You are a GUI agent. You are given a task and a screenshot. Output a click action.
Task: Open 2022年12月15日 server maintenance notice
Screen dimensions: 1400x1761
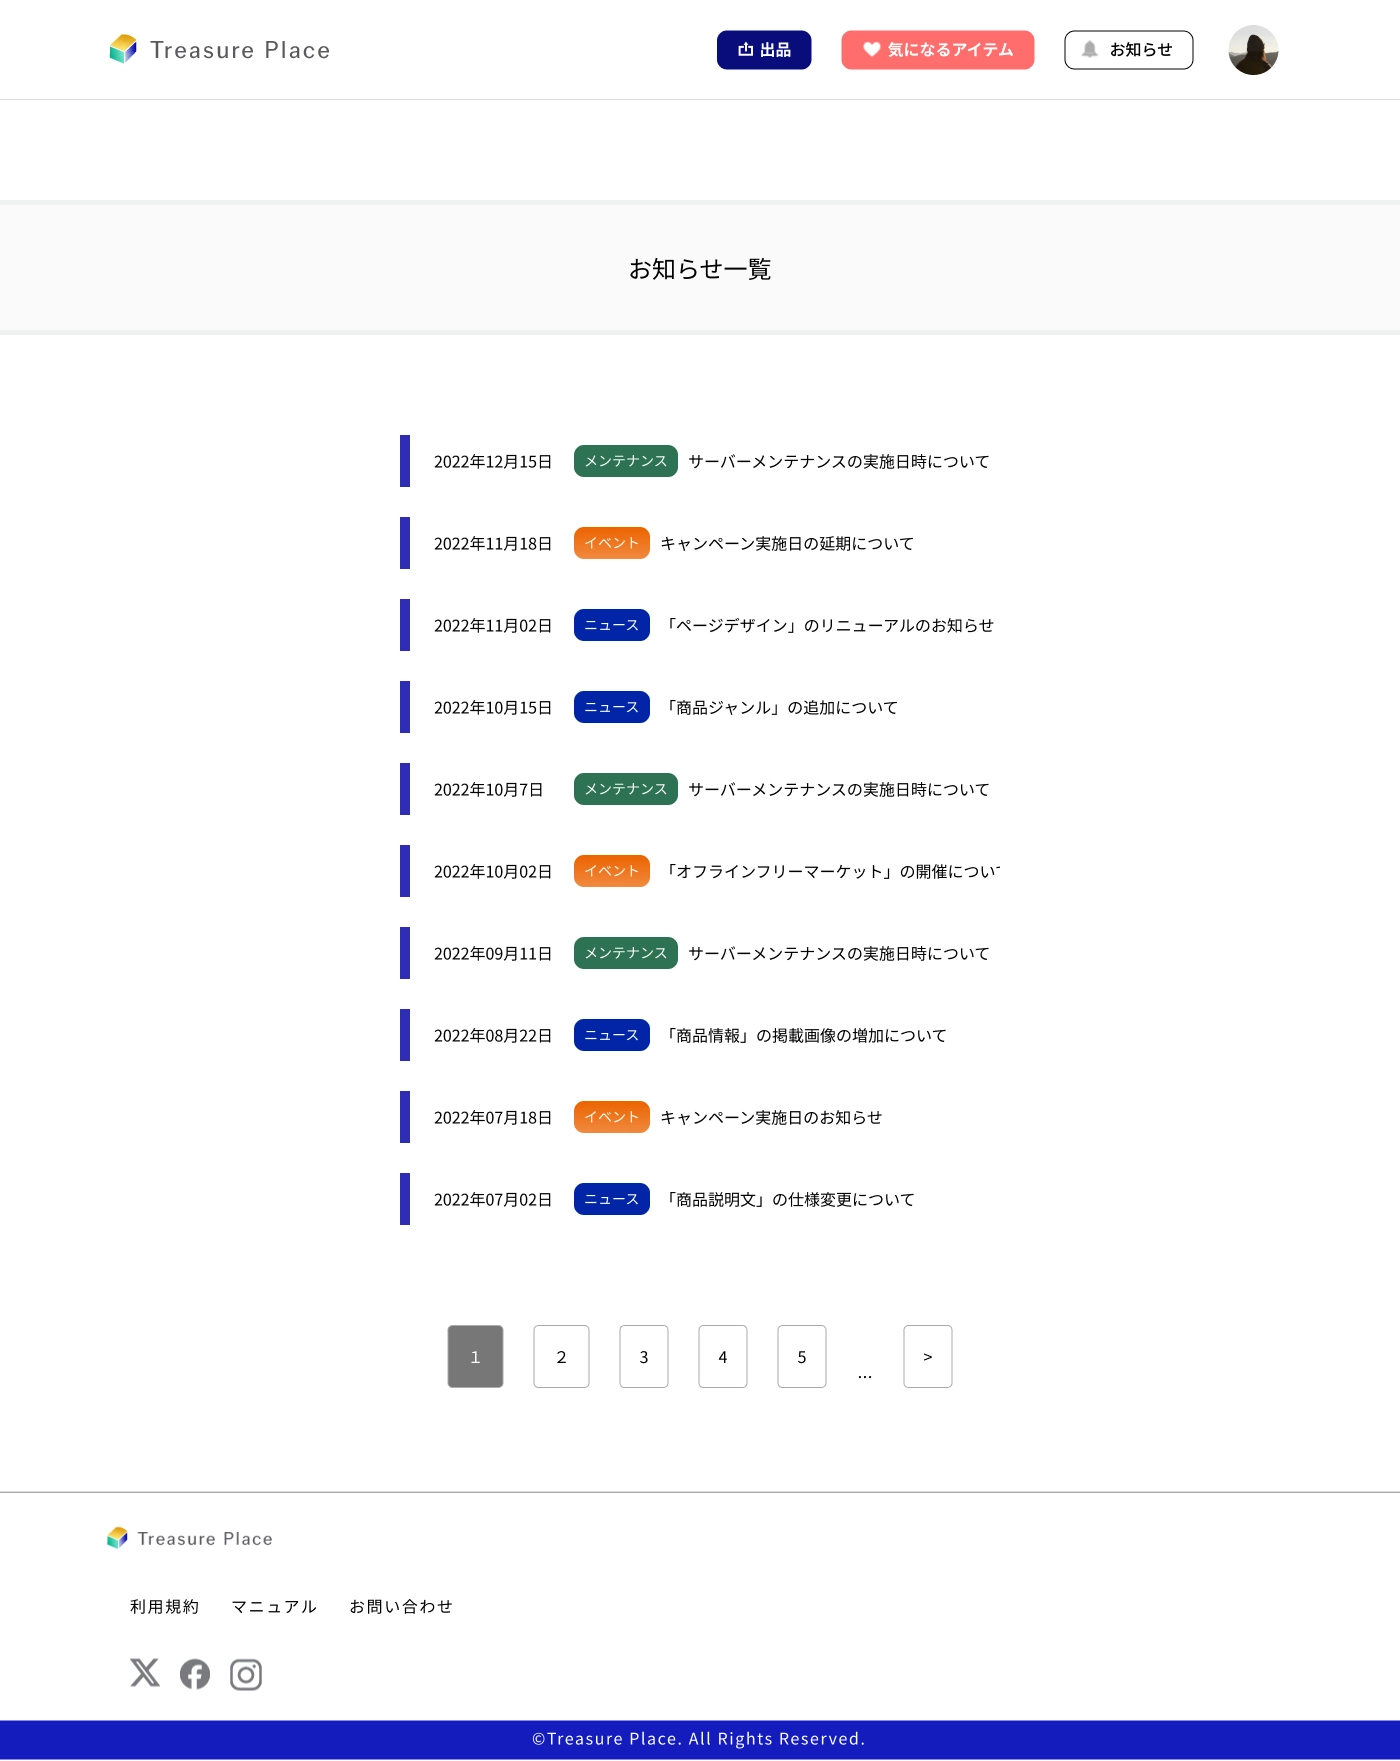pyautogui.click(x=838, y=462)
